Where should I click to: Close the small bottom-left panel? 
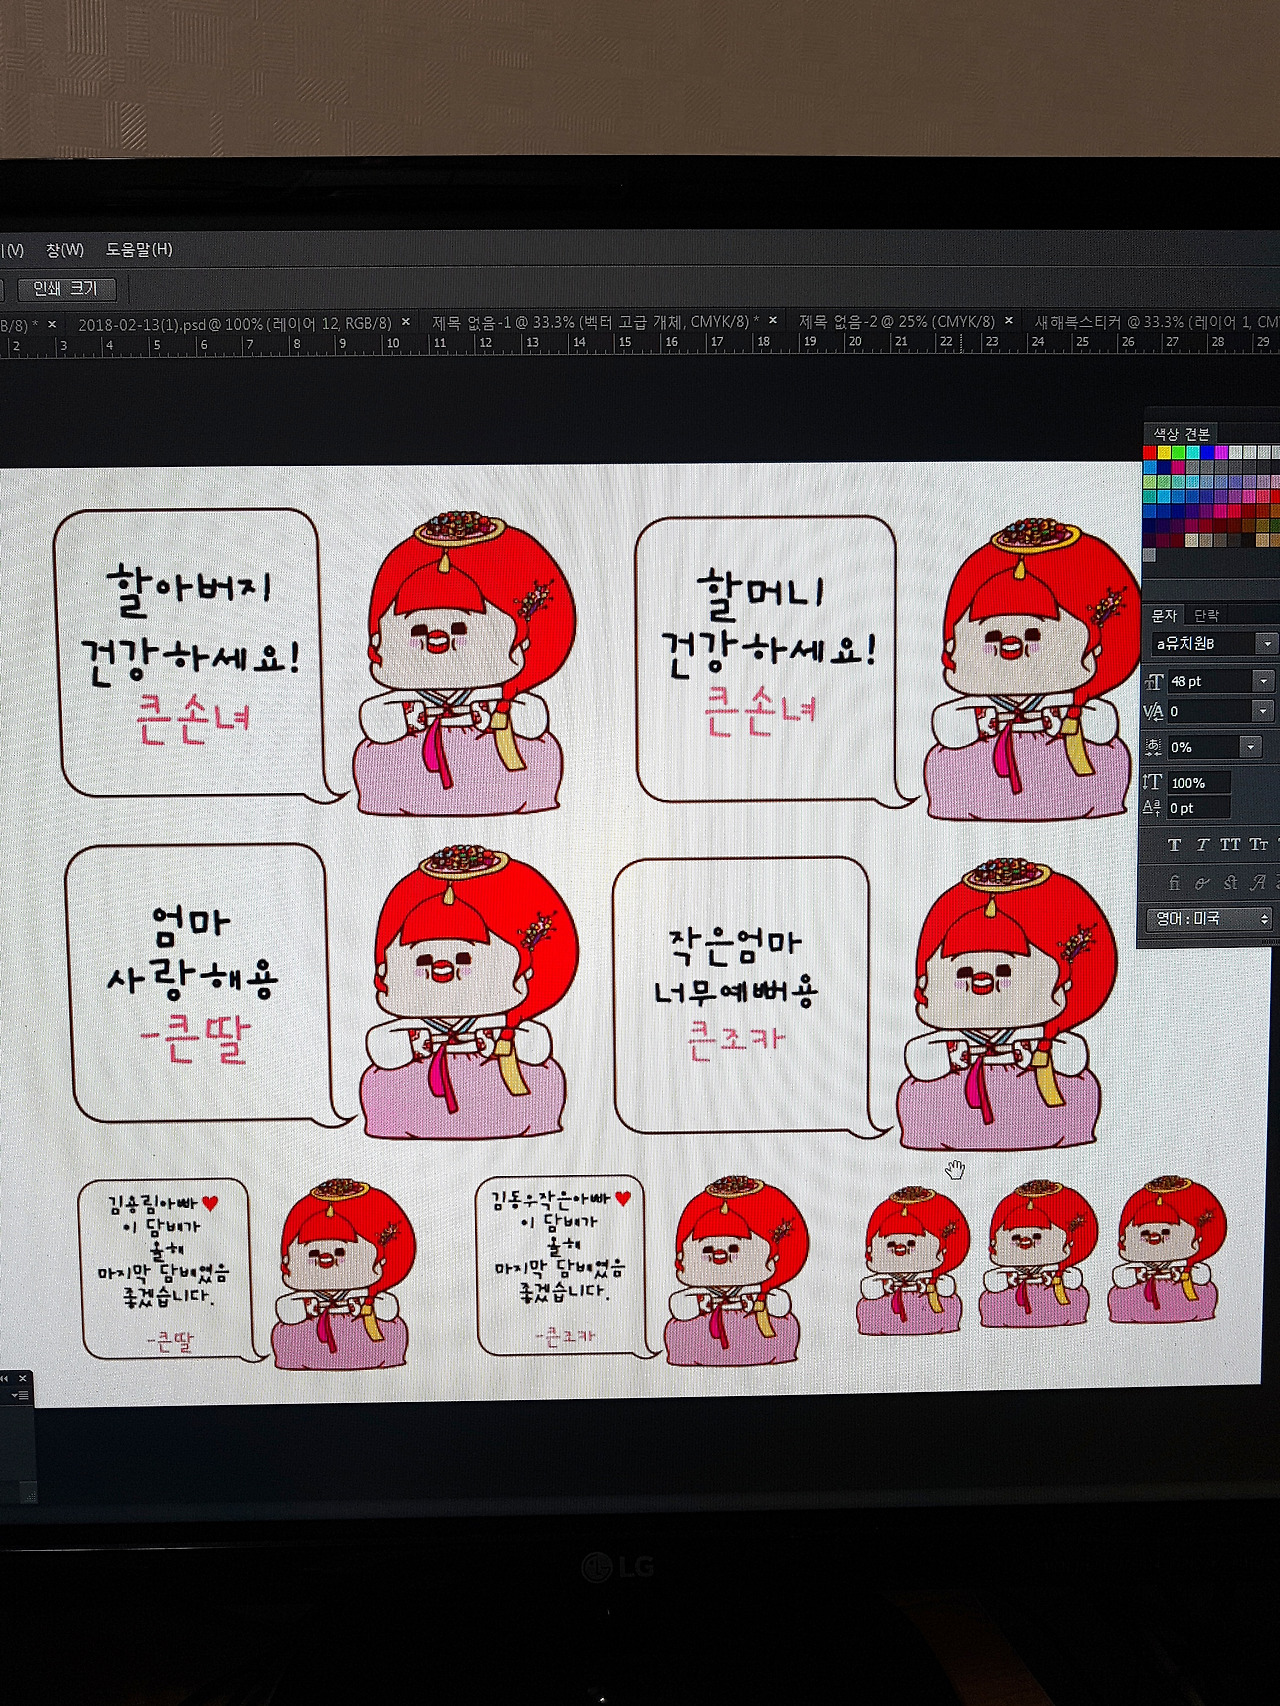[22, 1378]
